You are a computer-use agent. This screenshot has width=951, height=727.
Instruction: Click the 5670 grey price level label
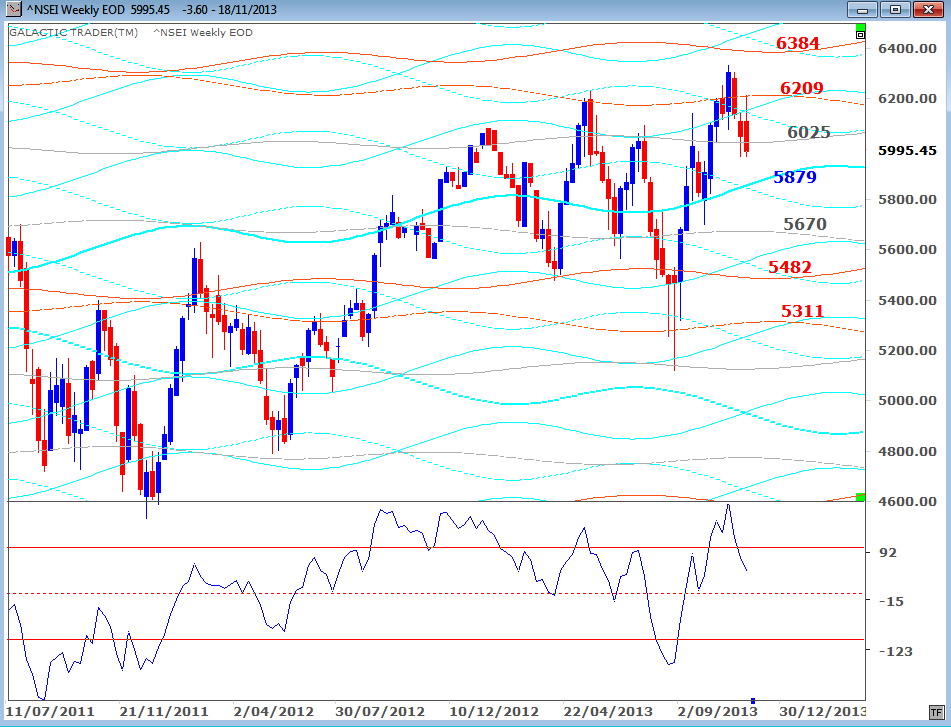coord(805,224)
